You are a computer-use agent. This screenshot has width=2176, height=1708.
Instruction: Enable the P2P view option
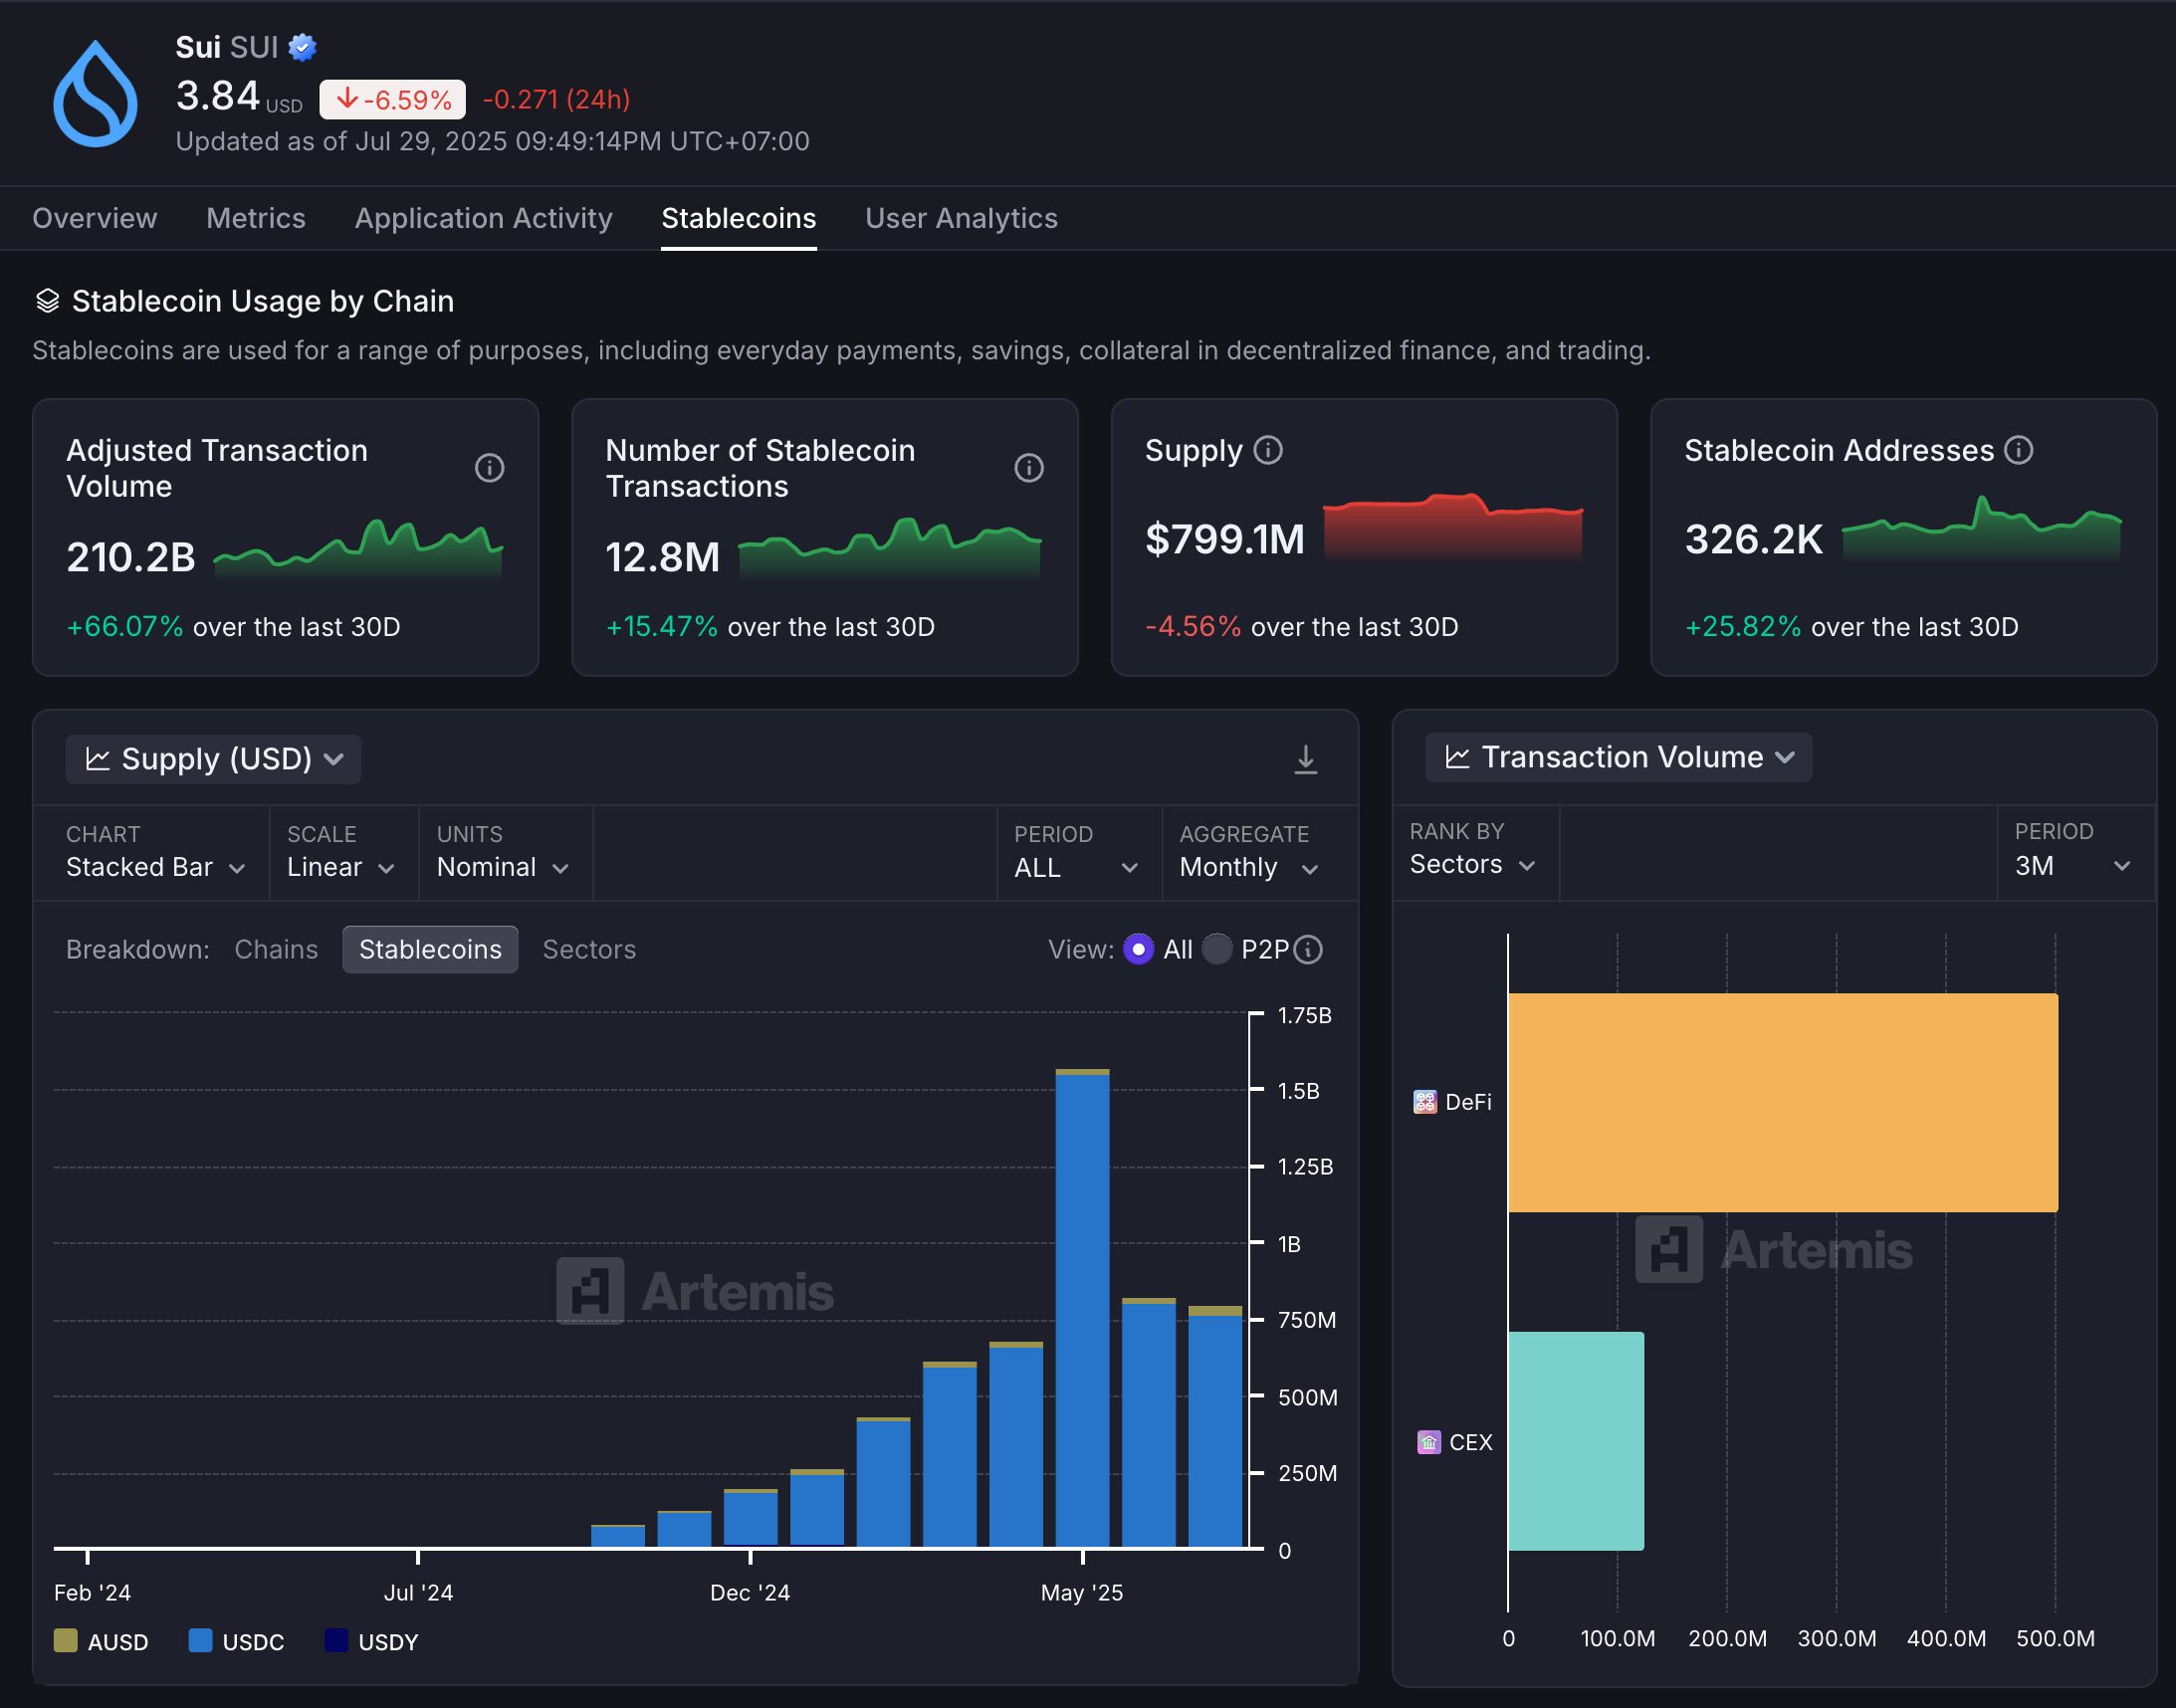pyautogui.click(x=1216, y=950)
